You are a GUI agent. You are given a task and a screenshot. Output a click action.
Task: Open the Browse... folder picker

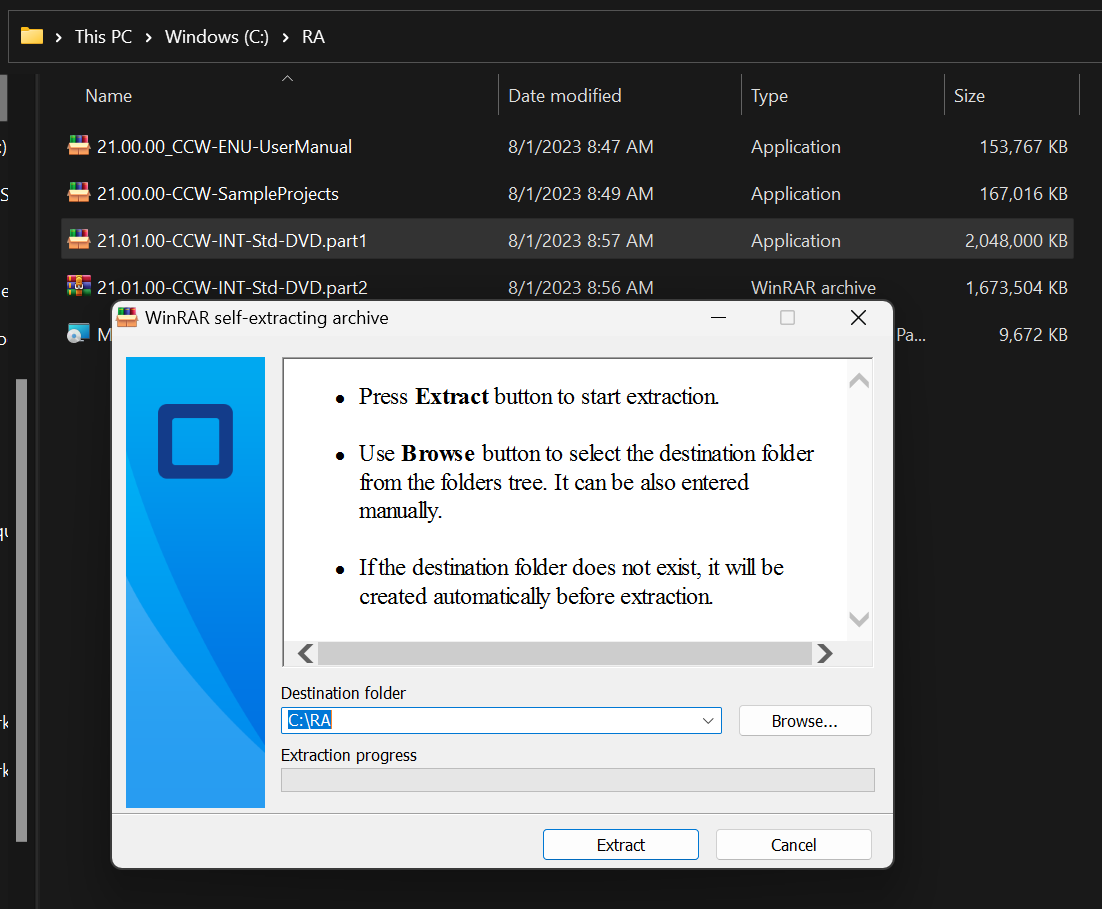point(805,721)
